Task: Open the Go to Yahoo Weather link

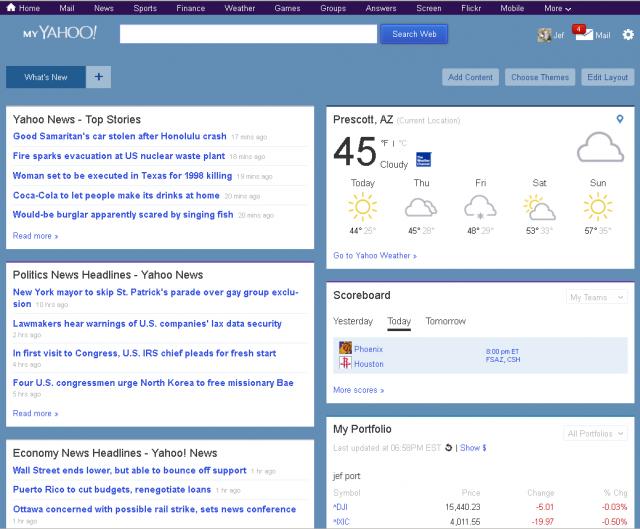Action: (x=374, y=255)
